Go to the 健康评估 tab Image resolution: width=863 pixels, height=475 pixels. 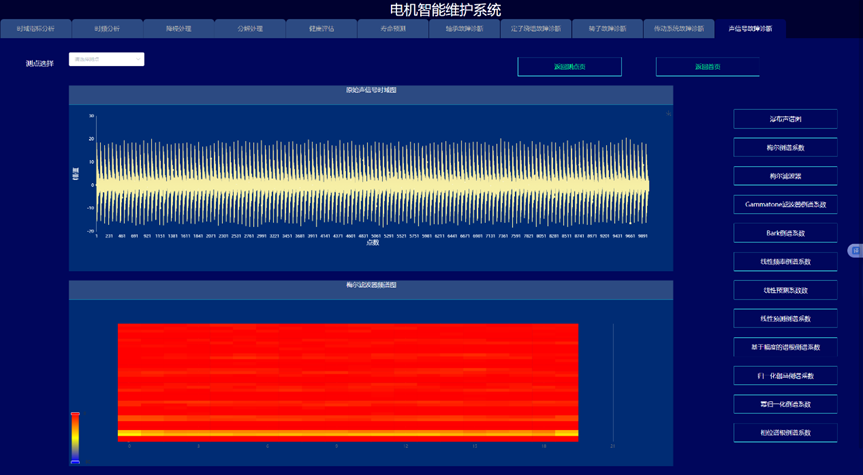point(322,29)
